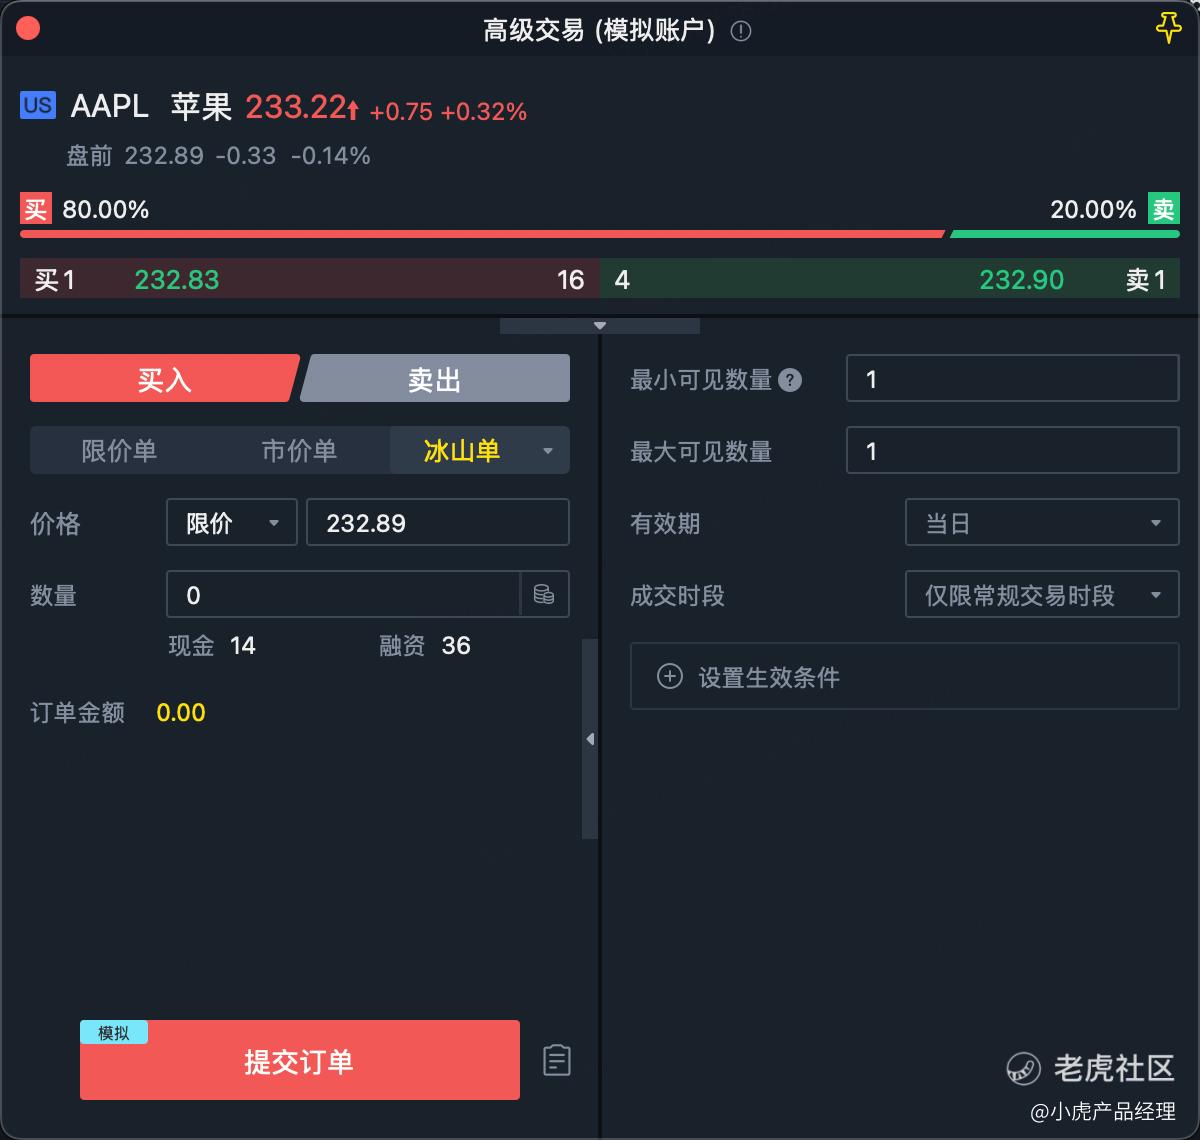This screenshot has height=1140, width=1200.
Task: Click the change +0.75 +0.32% text
Action: pyautogui.click(x=448, y=112)
